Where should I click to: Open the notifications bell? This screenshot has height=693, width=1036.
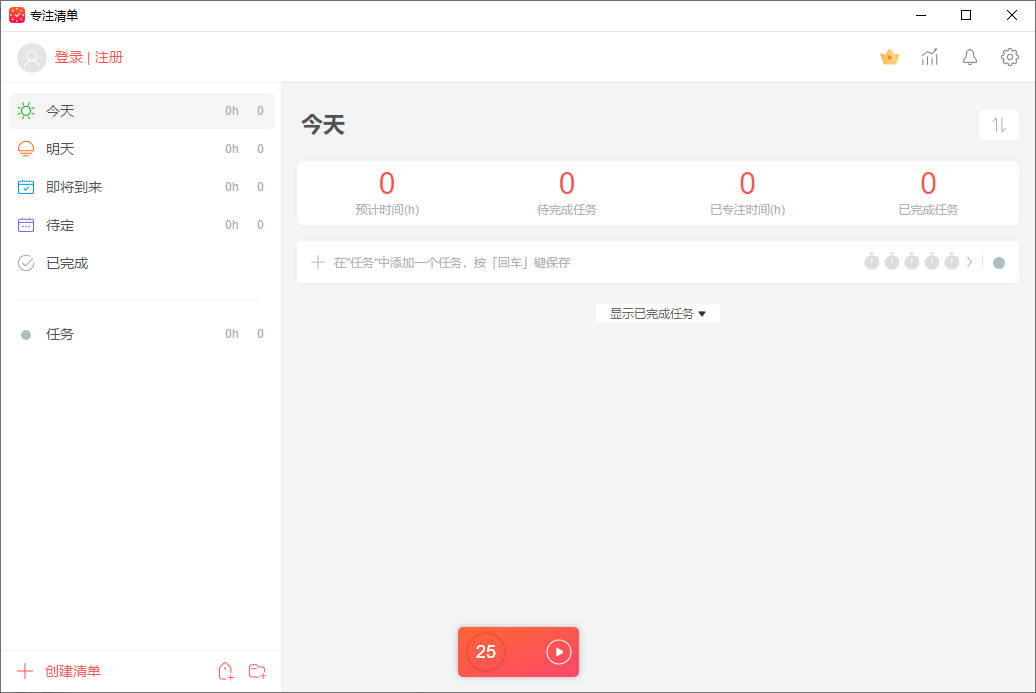coord(970,57)
